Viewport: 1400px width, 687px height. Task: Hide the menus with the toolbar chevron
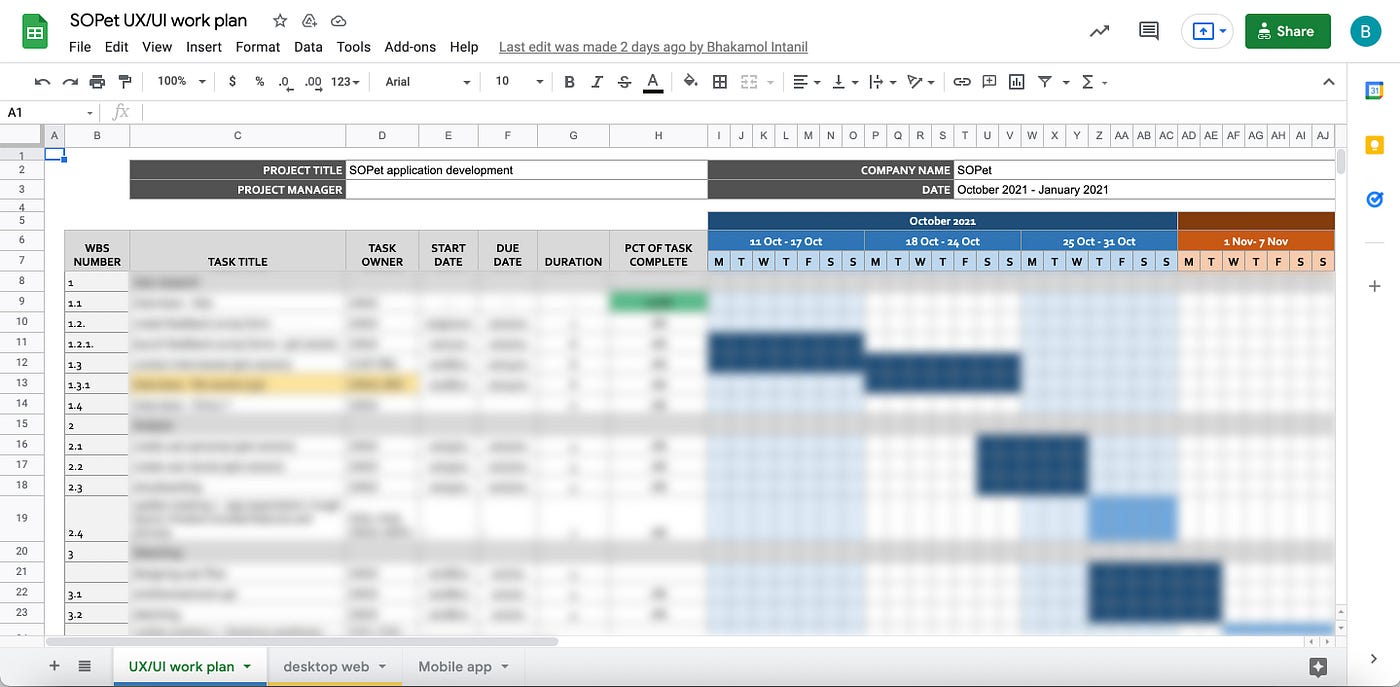point(1328,82)
